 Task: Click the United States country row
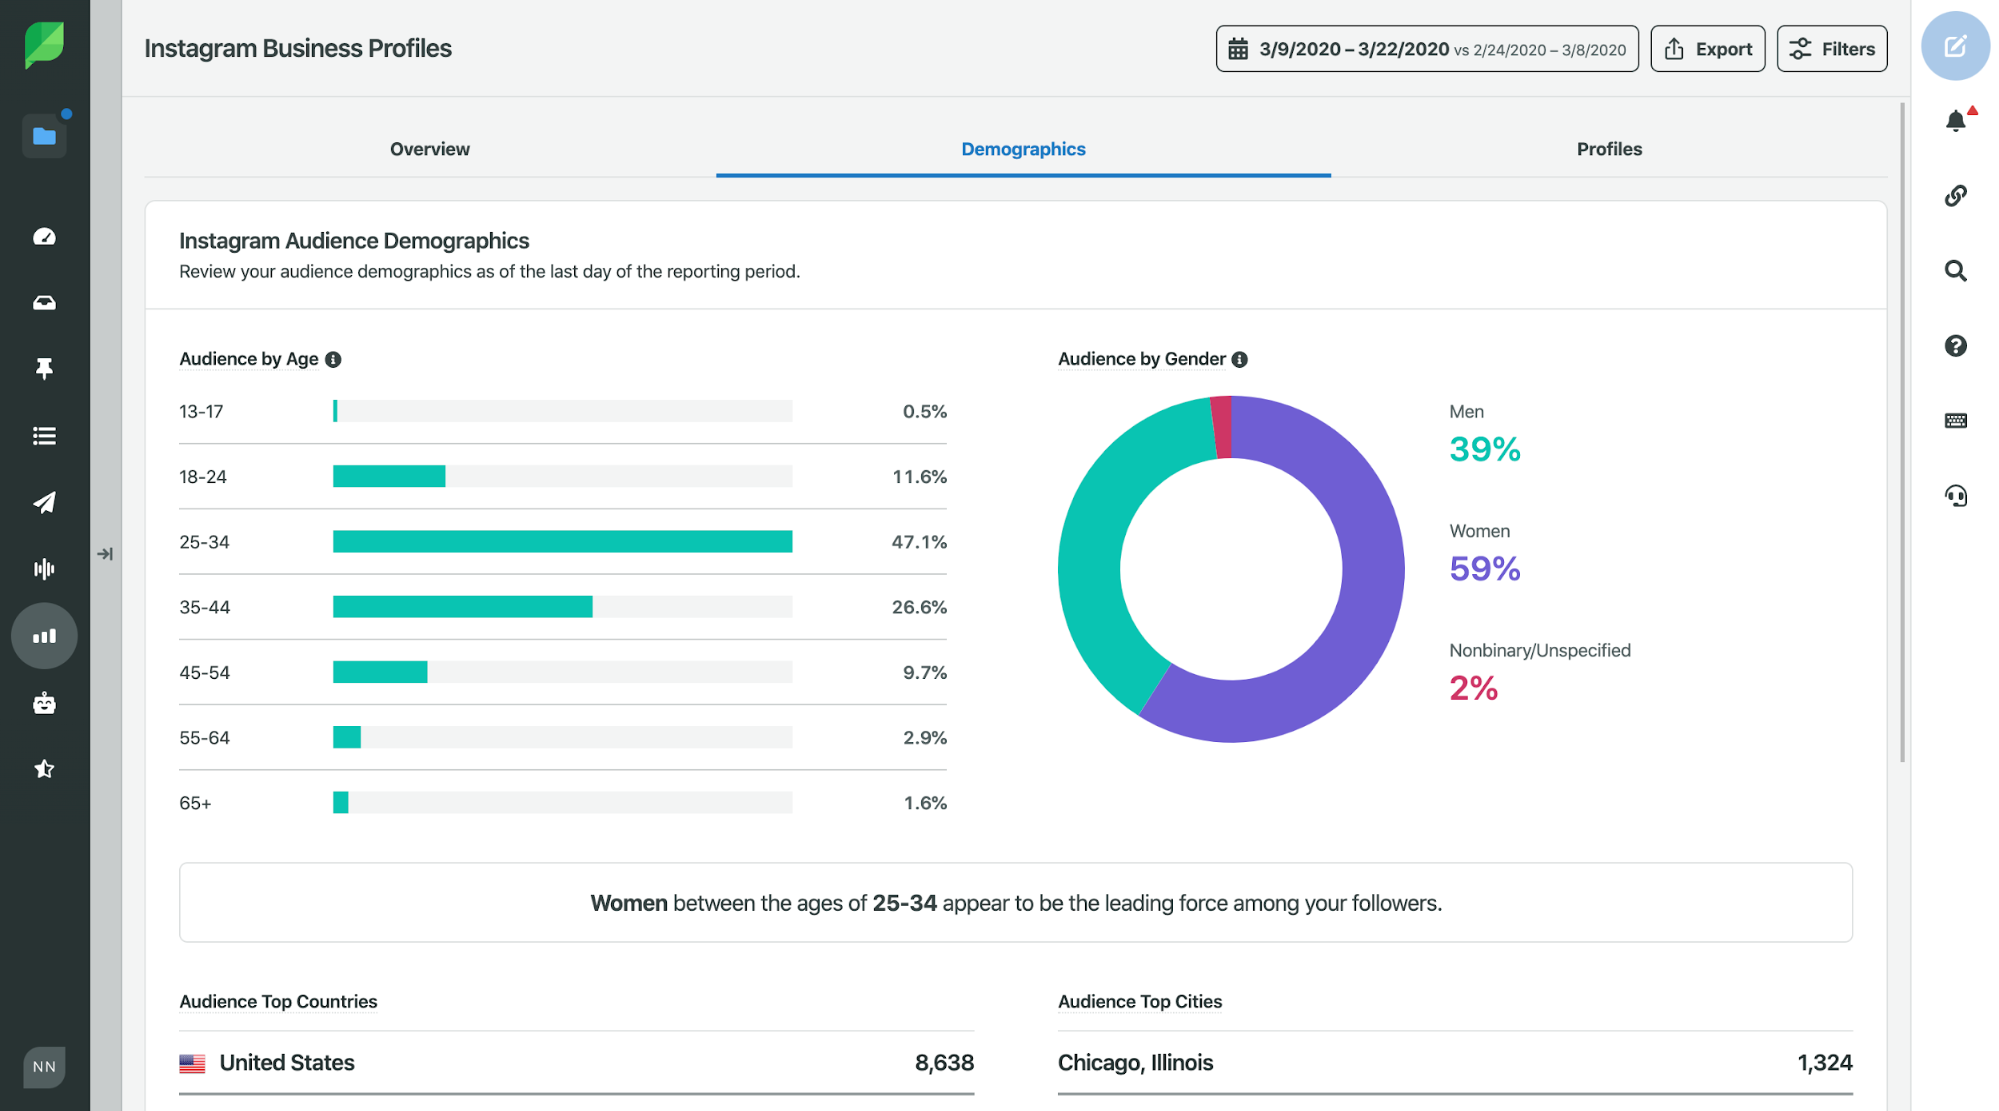tap(576, 1063)
